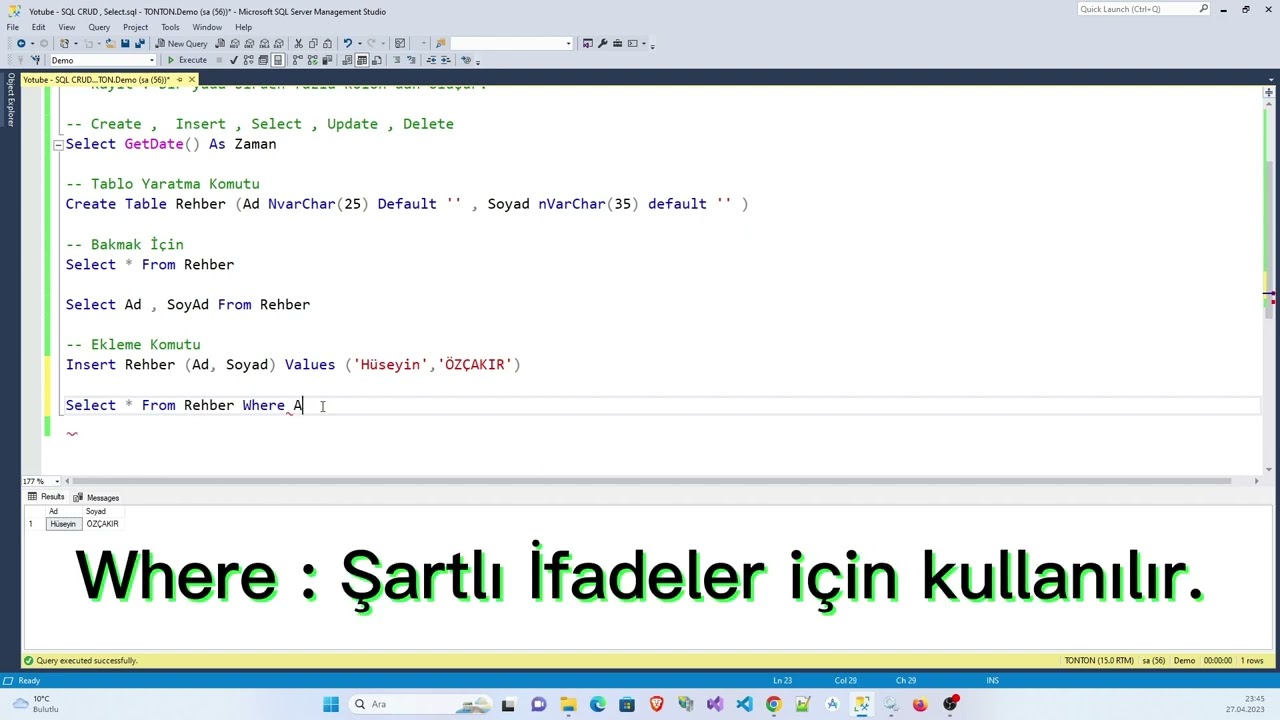Click the Save icon in toolbar
The image size is (1280, 720).
coord(125,43)
